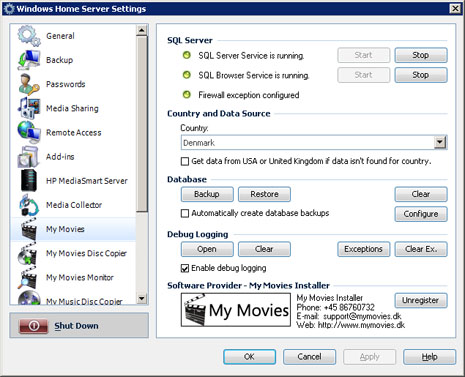Screen dimensions: 465x377
Task: Click the Firewall exception green status light
Action: tap(187, 95)
